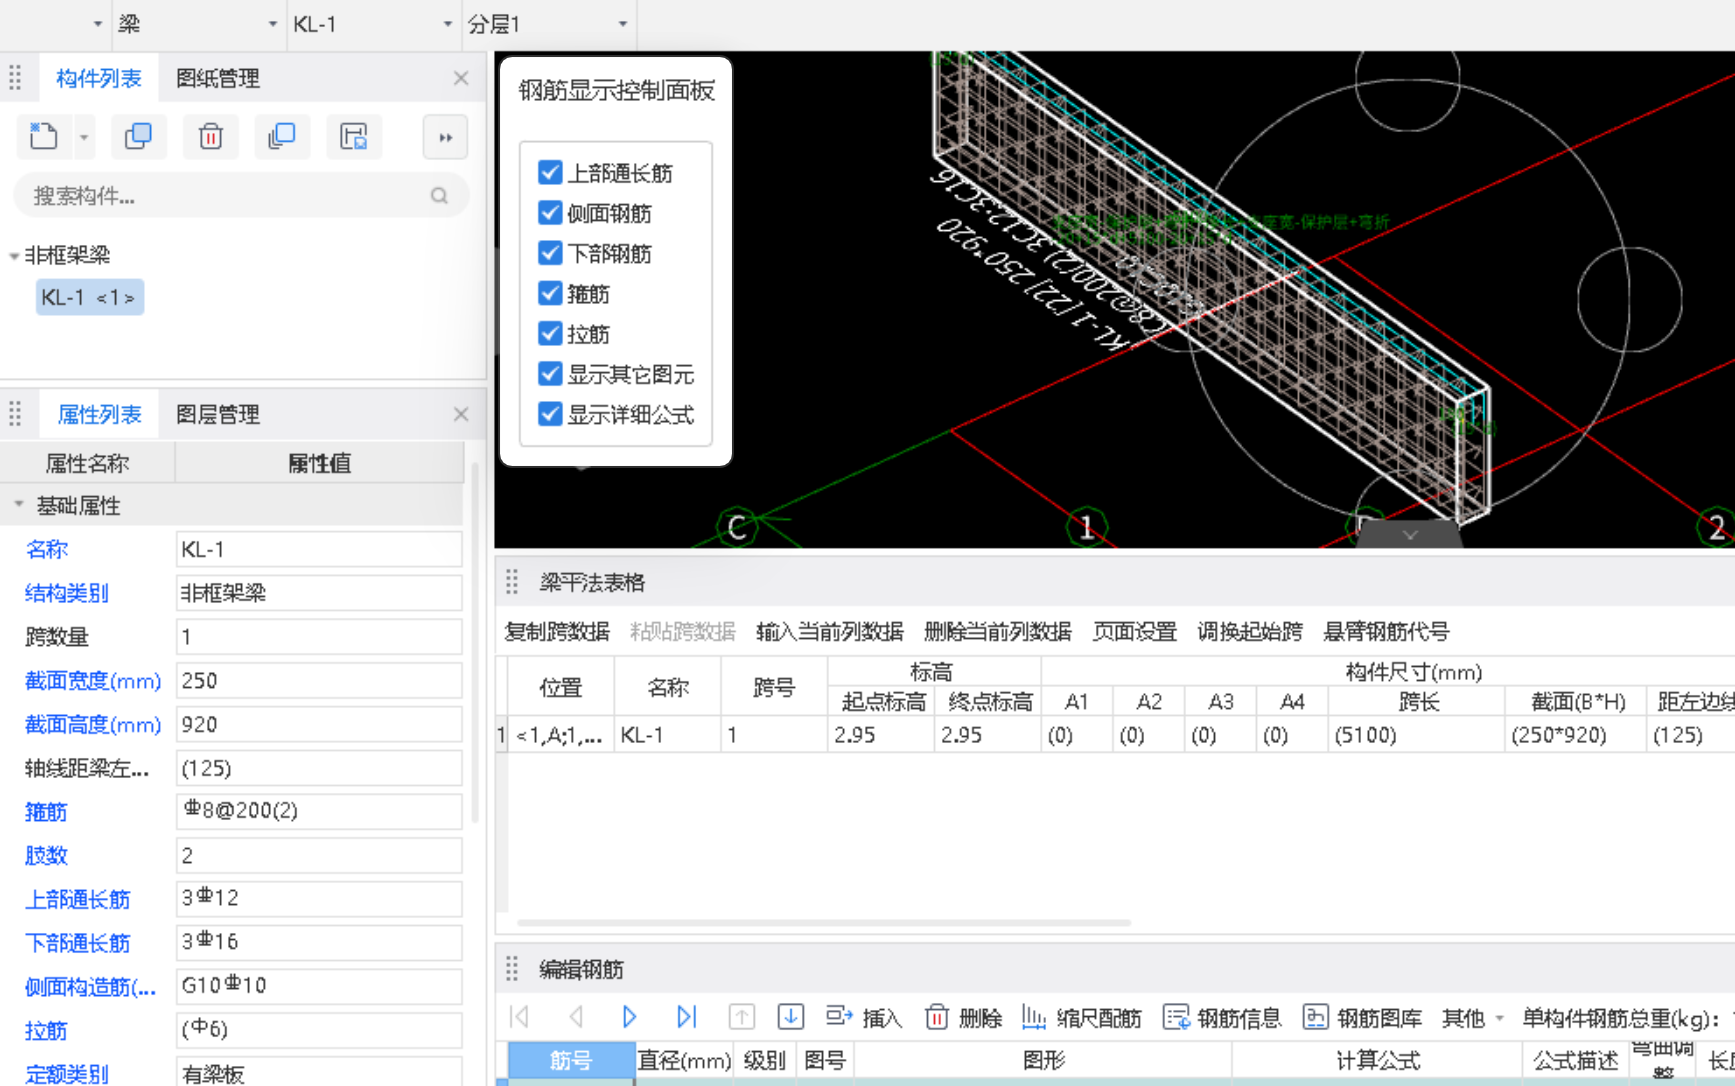1735x1086 pixels.
Task: Switch to the 构件列表 tab
Action: (98, 78)
